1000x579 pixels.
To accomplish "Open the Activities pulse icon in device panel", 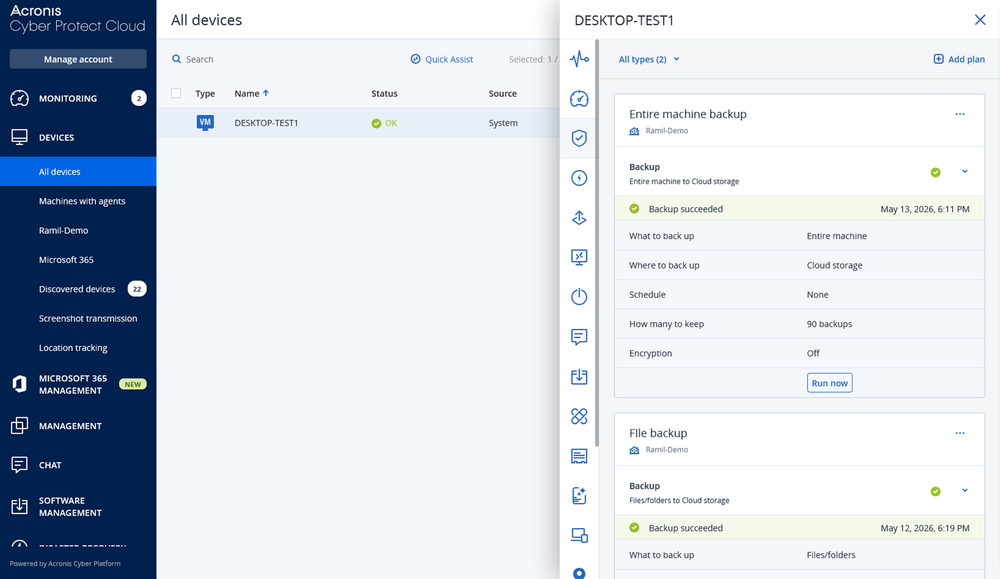I will pos(579,59).
